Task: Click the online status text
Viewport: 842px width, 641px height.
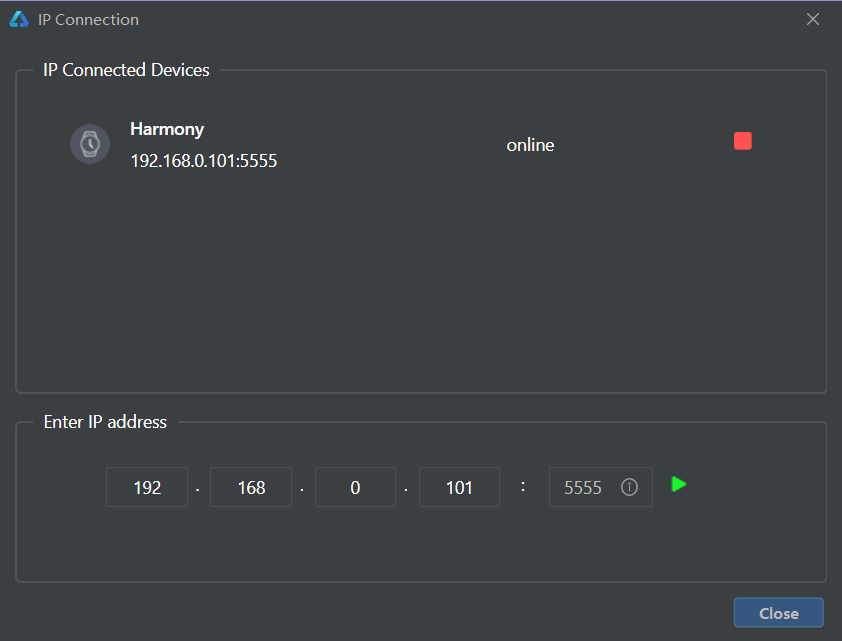Action: pos(531,145)
